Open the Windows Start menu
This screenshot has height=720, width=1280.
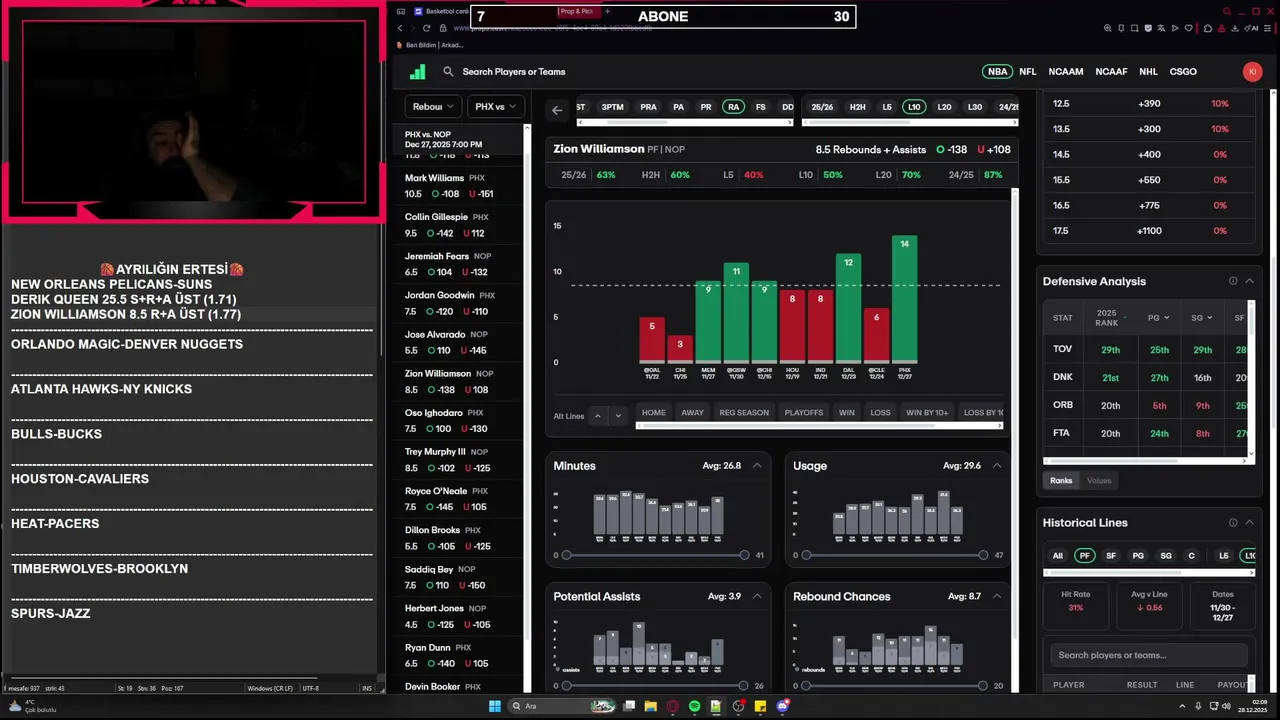tap(494, 706)
